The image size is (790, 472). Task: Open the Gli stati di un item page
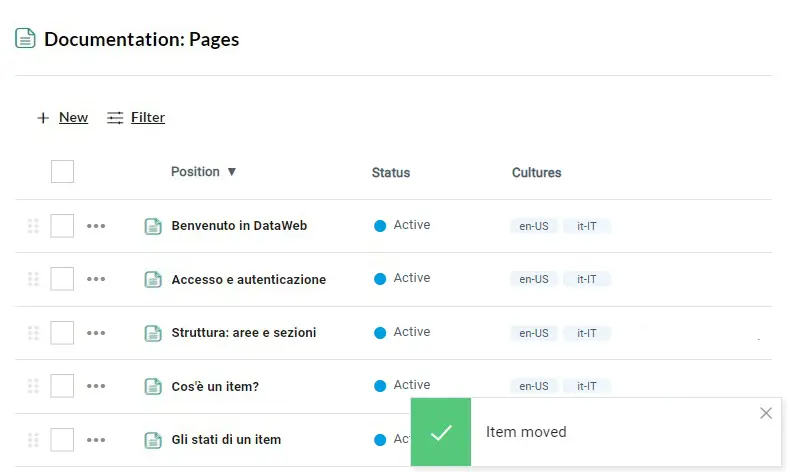pos(226,440)
